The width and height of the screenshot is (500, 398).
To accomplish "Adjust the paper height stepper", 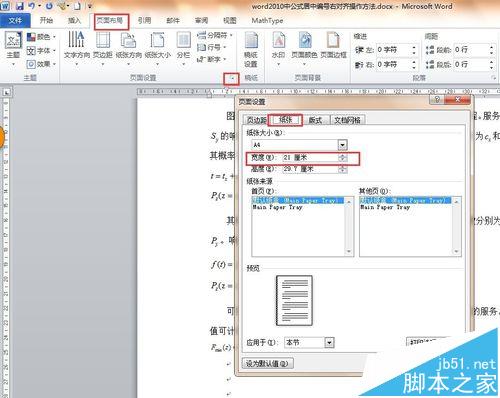I will 343,169.
